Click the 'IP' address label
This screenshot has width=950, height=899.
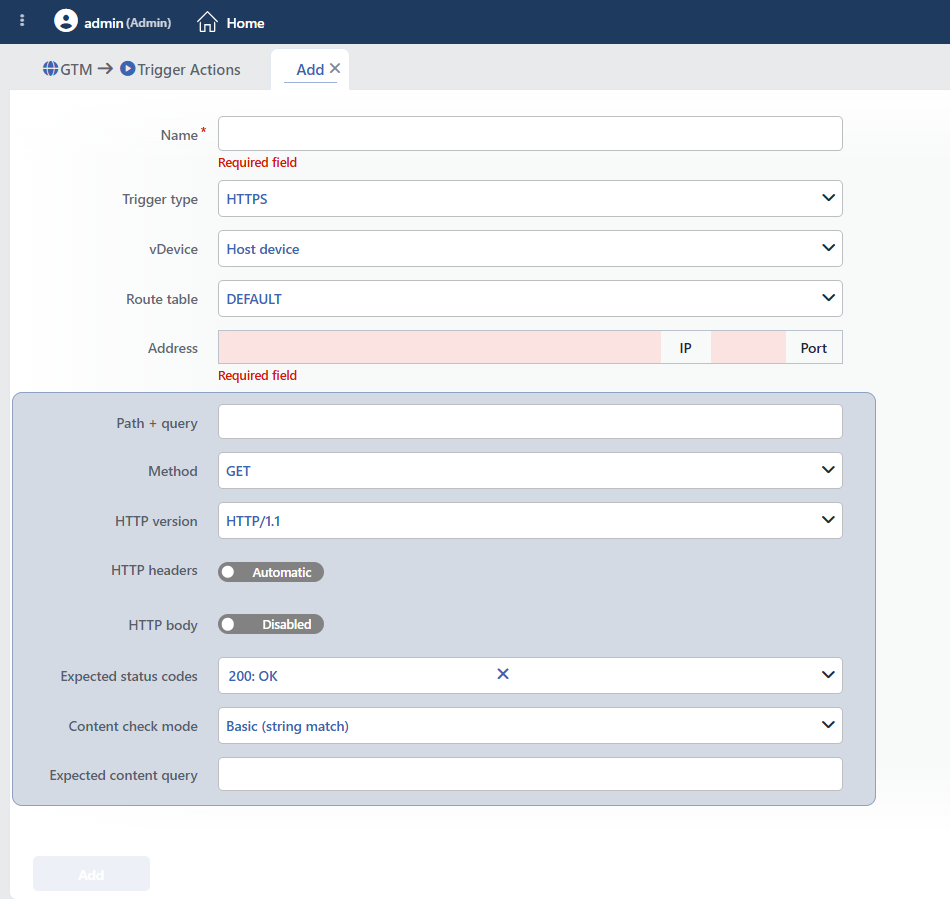pos(685,348)
